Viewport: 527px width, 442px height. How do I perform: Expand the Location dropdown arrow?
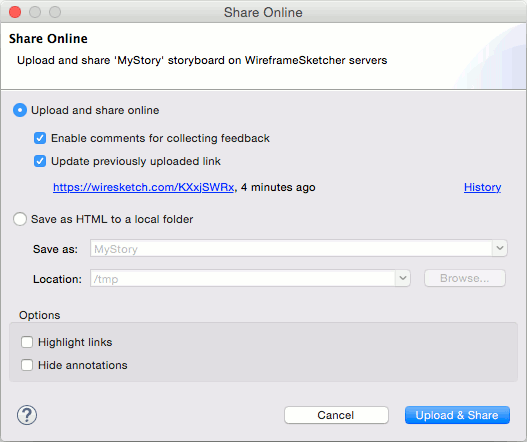(x=403, y=278)
